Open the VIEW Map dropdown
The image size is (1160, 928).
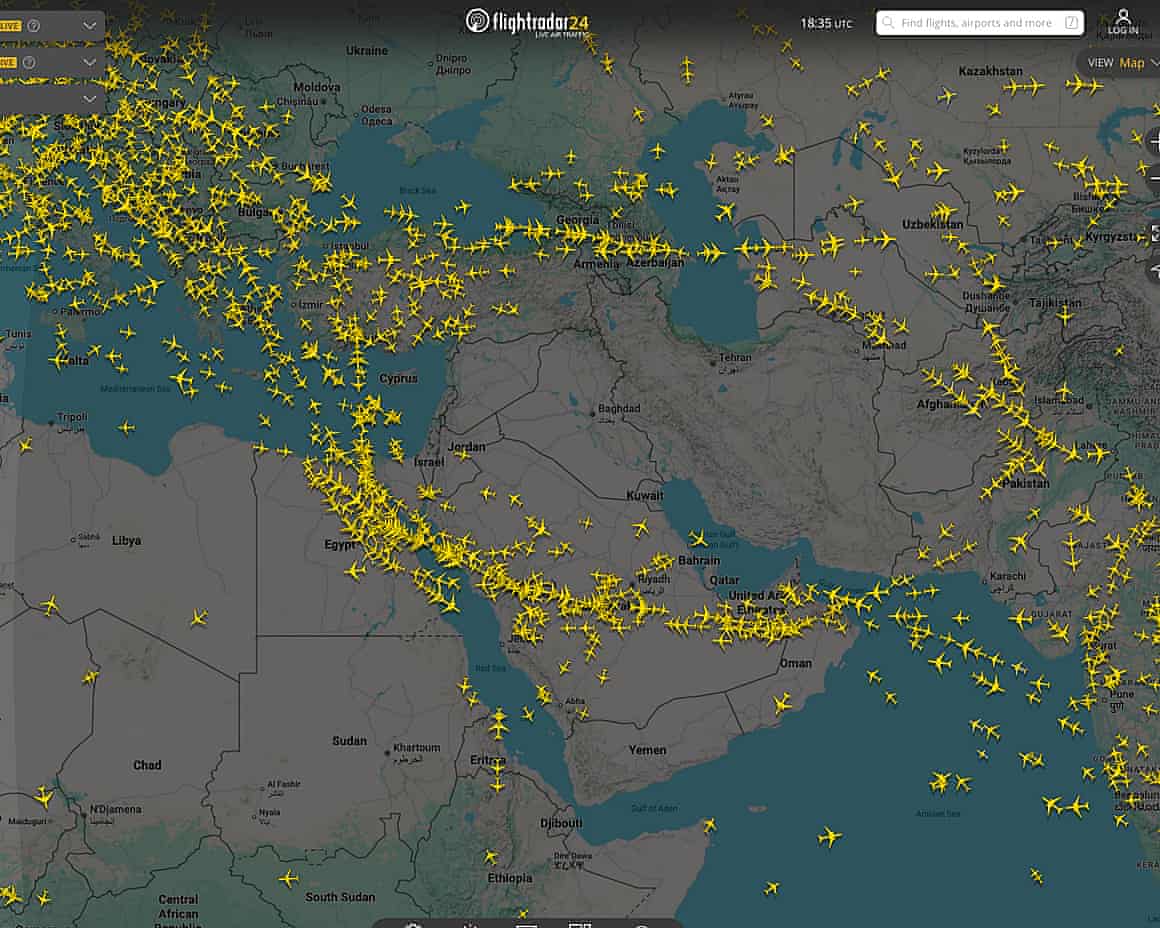(x=1121, y=63)
